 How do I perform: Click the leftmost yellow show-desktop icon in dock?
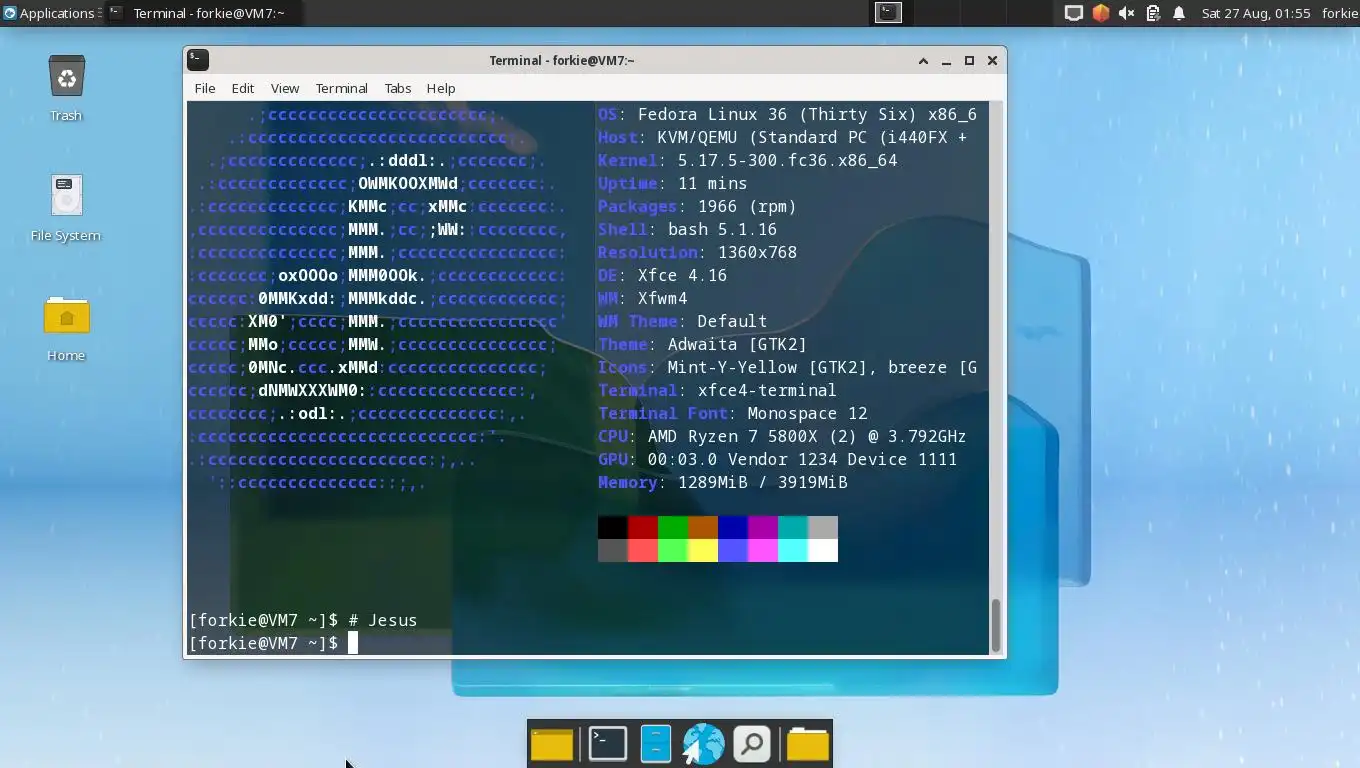[552, 744]
